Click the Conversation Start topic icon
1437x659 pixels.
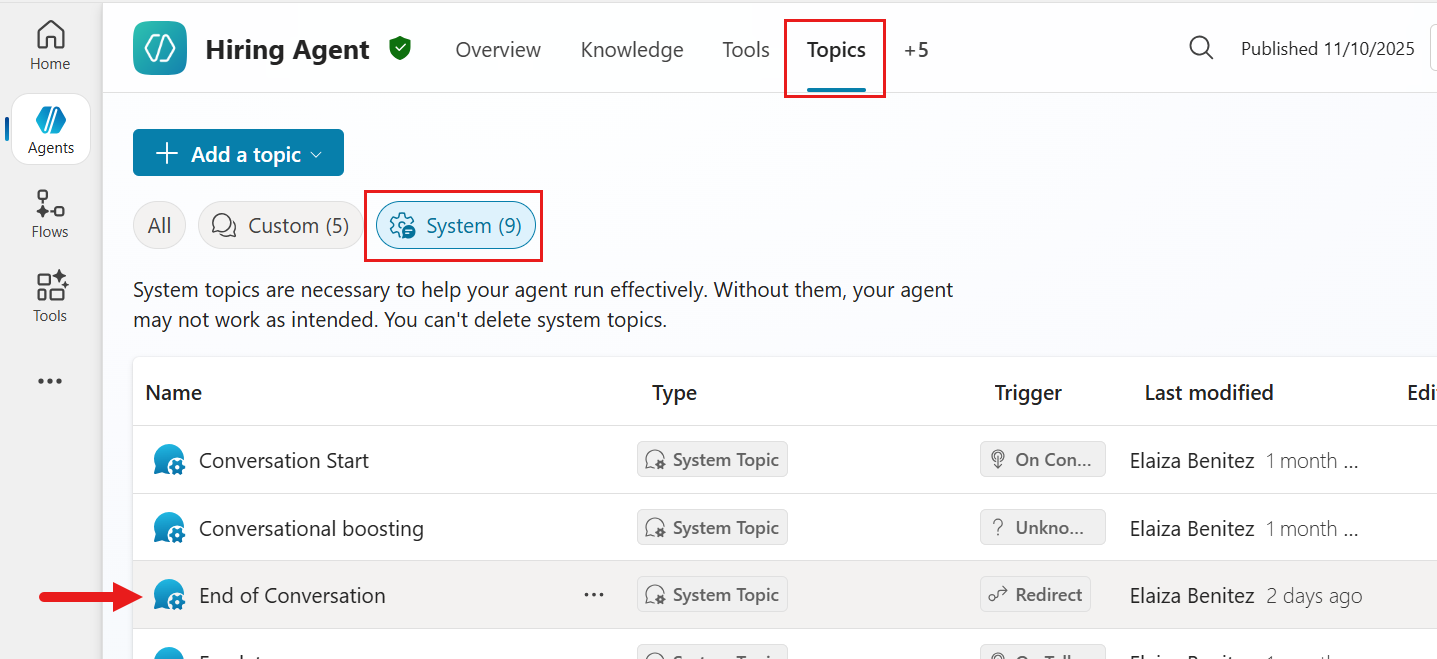169,459
